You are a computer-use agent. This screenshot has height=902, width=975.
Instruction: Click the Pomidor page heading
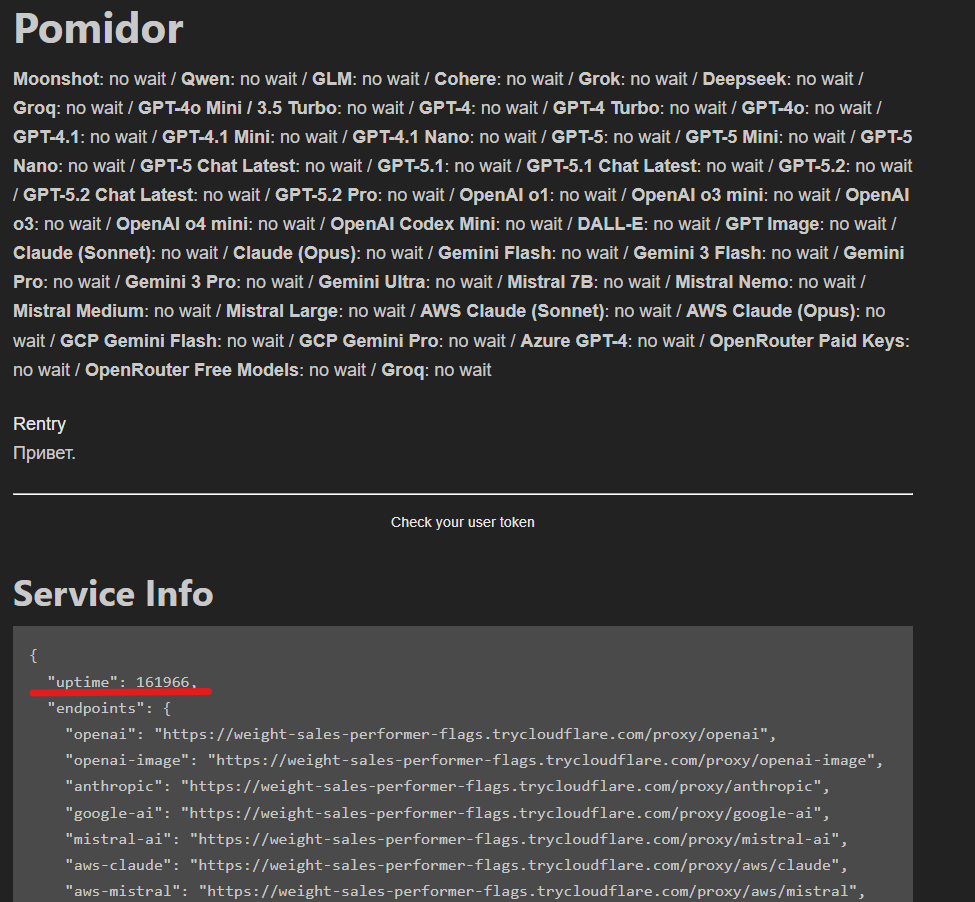point(98,29)
